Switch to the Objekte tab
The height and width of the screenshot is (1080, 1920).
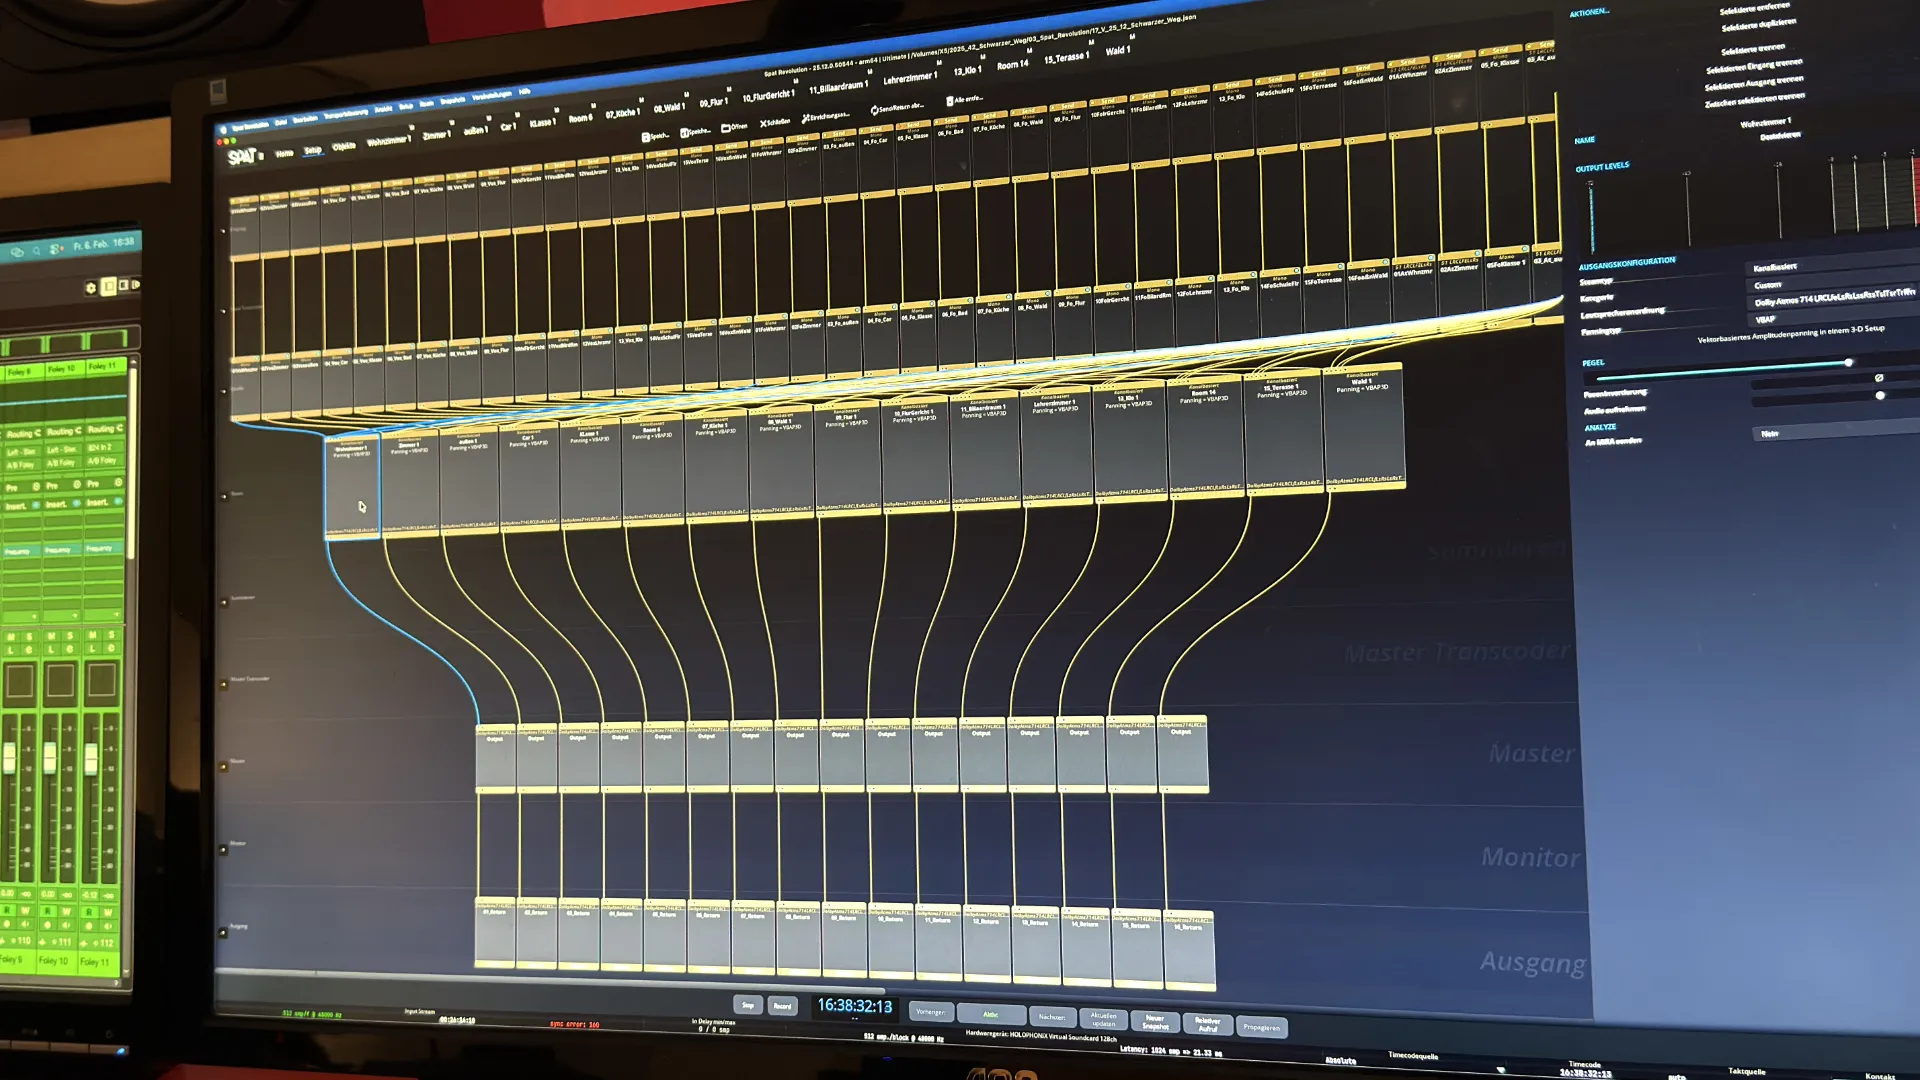point(344,146)
